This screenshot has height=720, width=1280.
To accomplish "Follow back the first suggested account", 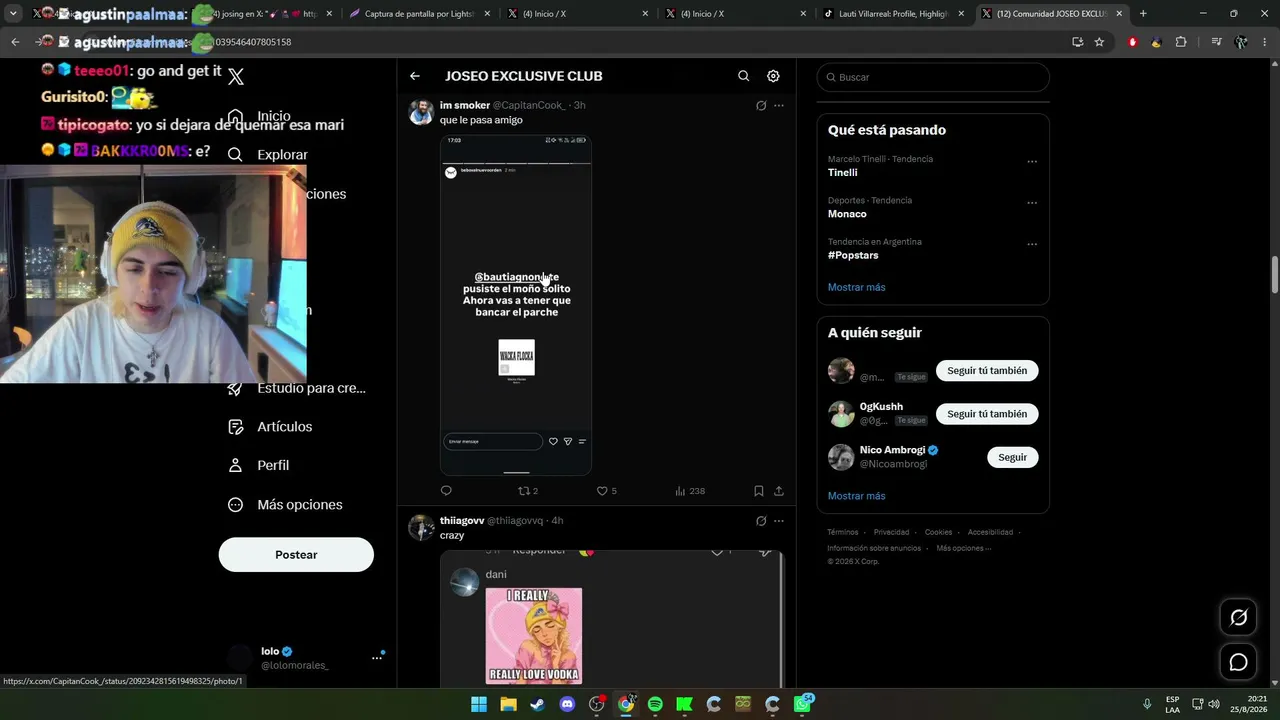I will tap(987, 371).
